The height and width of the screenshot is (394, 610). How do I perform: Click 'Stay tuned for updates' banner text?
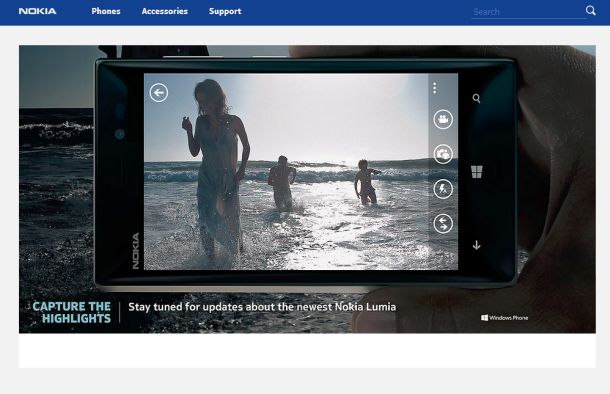(x=262, y=307)
